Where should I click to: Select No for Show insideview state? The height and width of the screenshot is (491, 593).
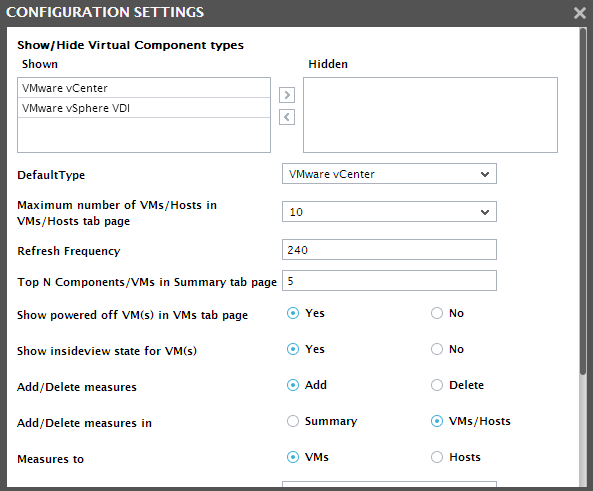tap(437, 349)
